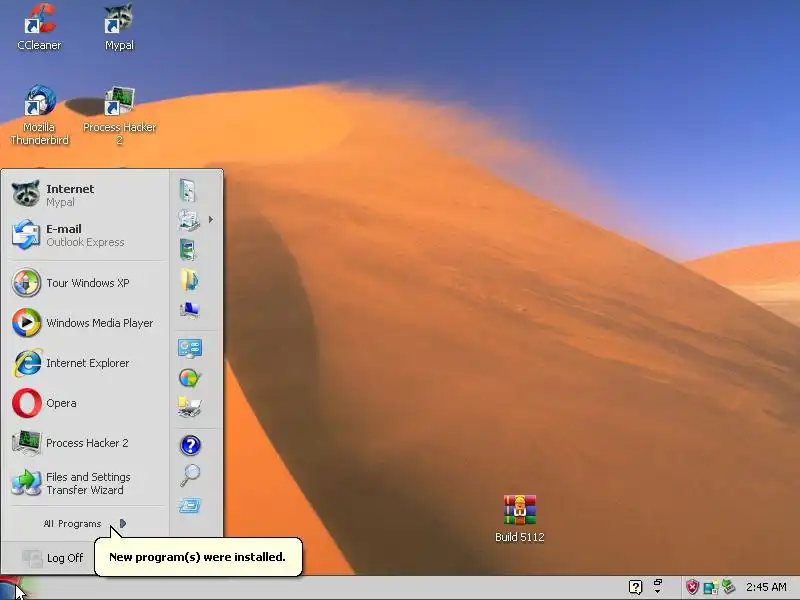Open My Recent Documents icon
Screen dimensions: 800x600
click(x=188, y=220)
